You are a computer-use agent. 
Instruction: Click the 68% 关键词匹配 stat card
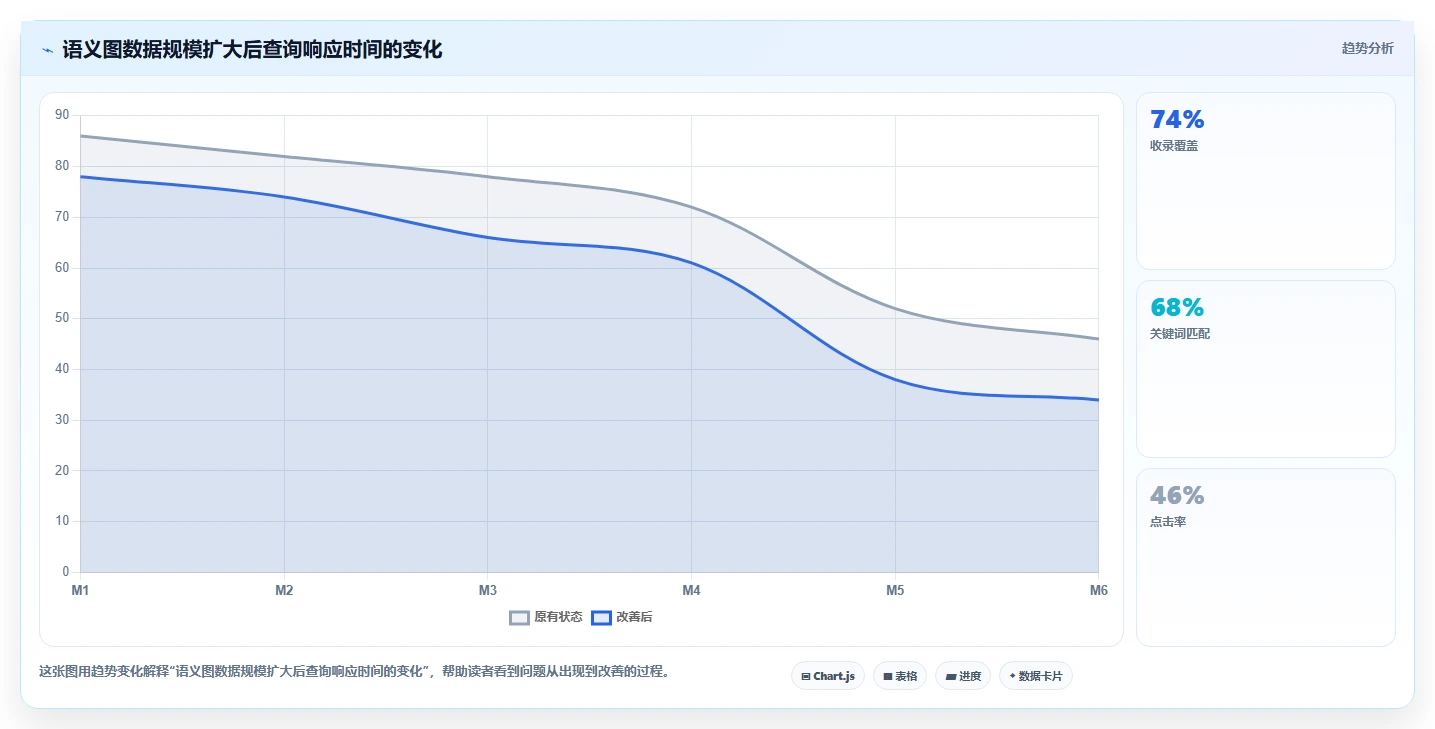click(x=1265, y=369)
